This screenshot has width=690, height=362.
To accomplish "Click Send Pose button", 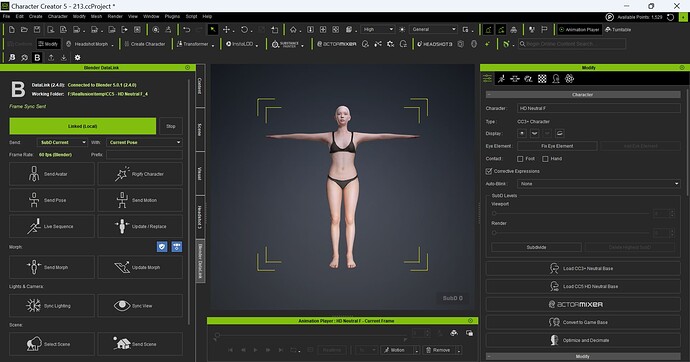I will coord(52,200).
